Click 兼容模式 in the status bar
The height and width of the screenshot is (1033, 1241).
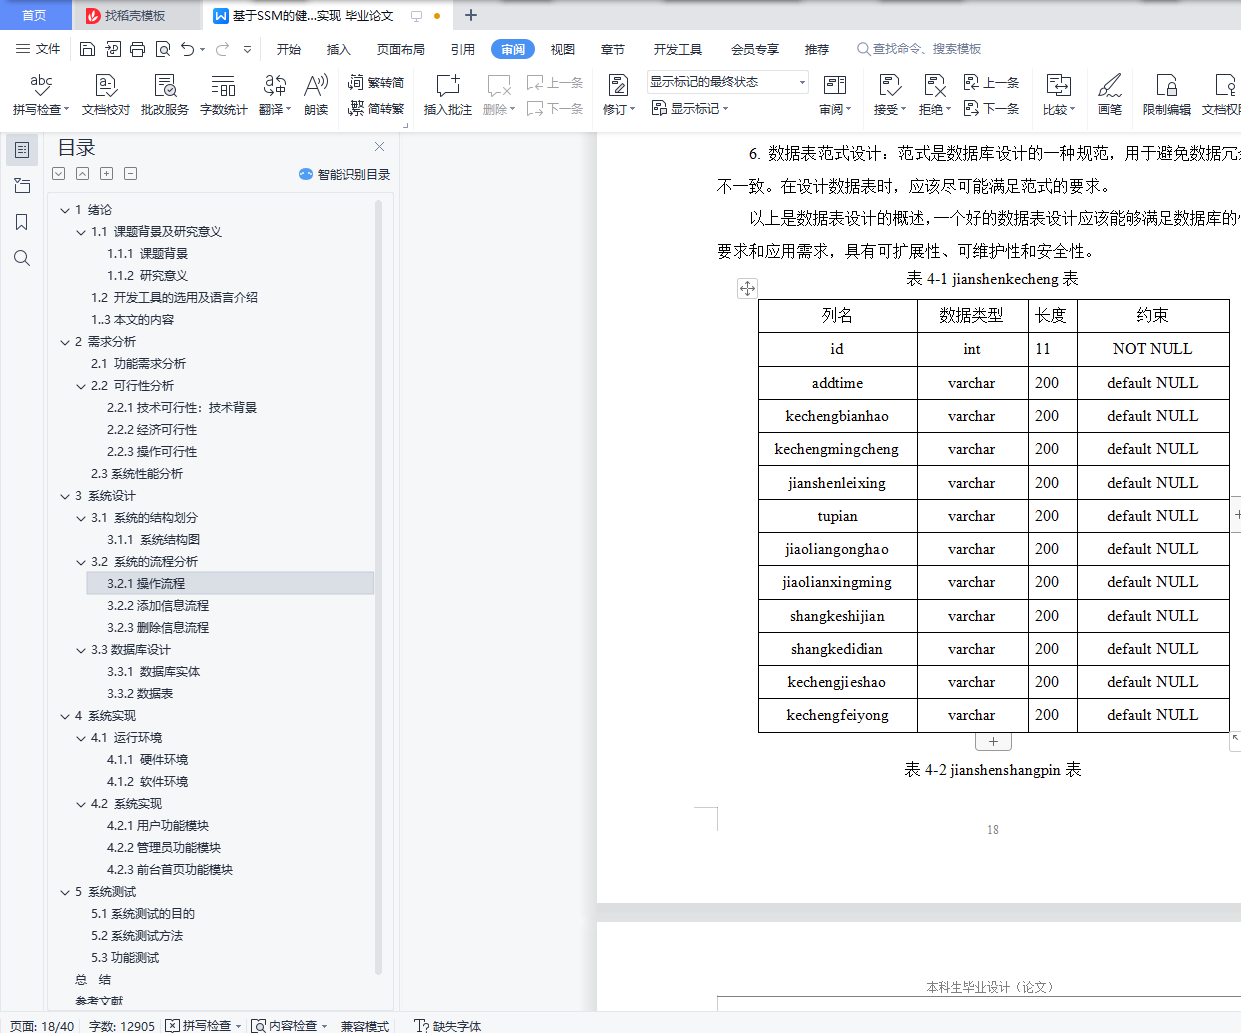pyautogui.click(x=364, y=1026)
